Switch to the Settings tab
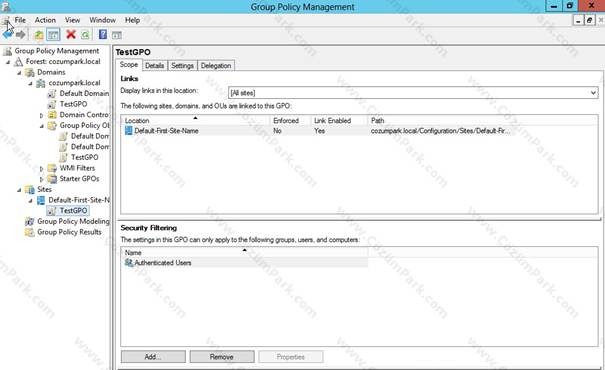Image resolution: width=605 pixels, height=370 pixels. (x=183, y=66)
